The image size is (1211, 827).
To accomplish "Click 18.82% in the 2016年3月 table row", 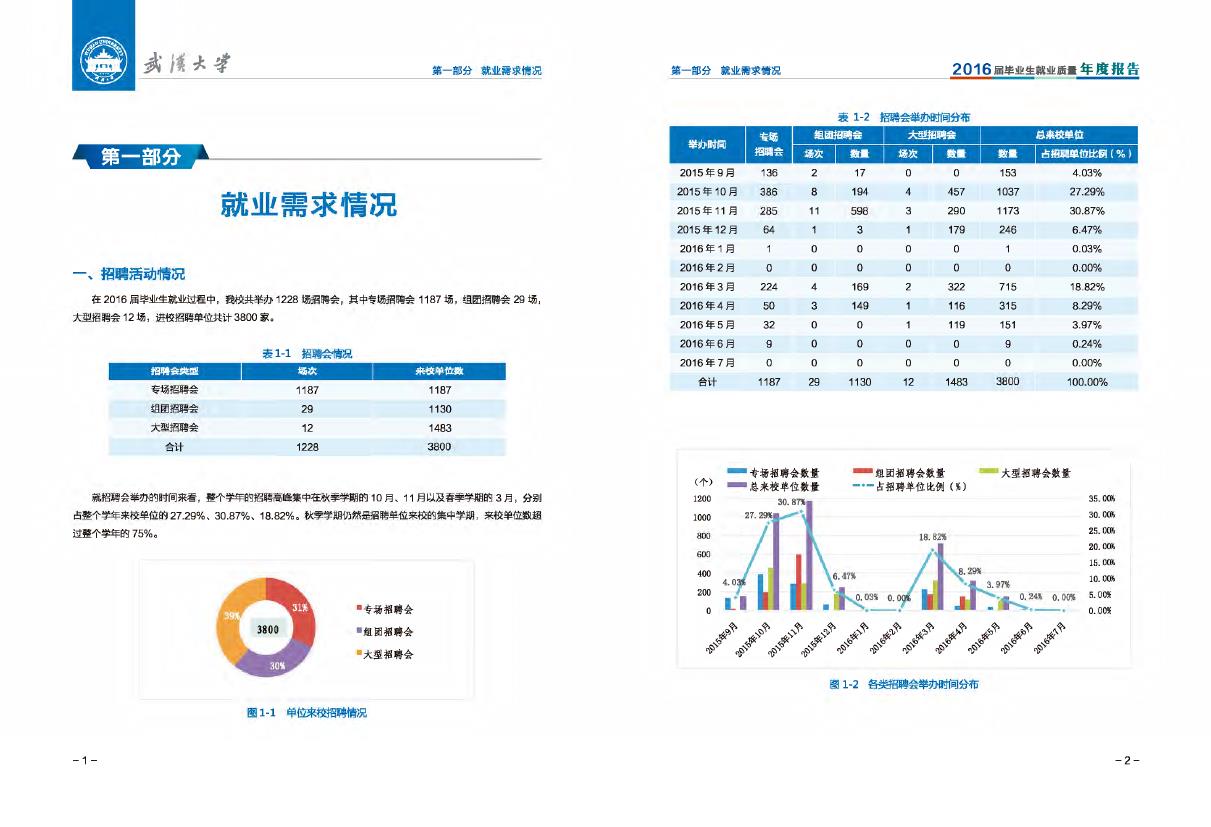I will pos(1085,286).
